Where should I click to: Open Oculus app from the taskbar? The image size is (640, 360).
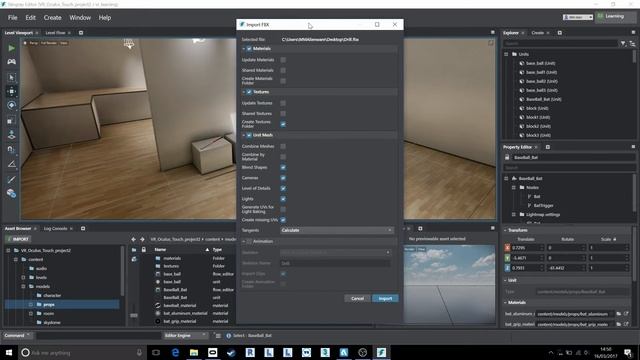click(213, 353)
